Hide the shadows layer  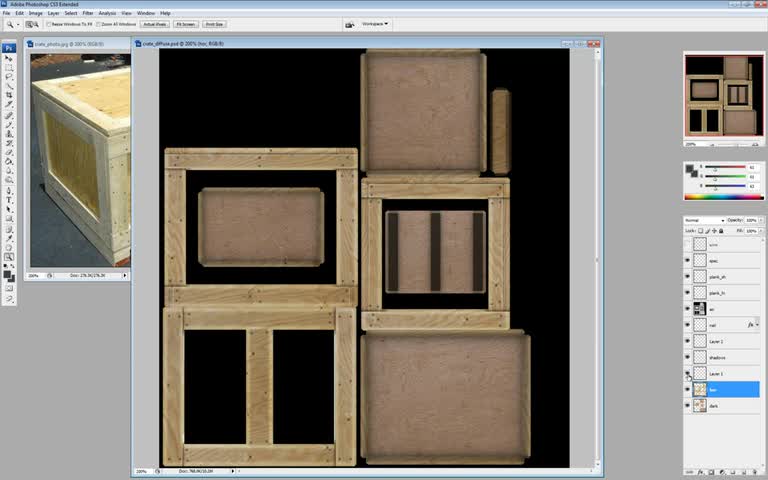pyautogui.click(x=687, y=357)
